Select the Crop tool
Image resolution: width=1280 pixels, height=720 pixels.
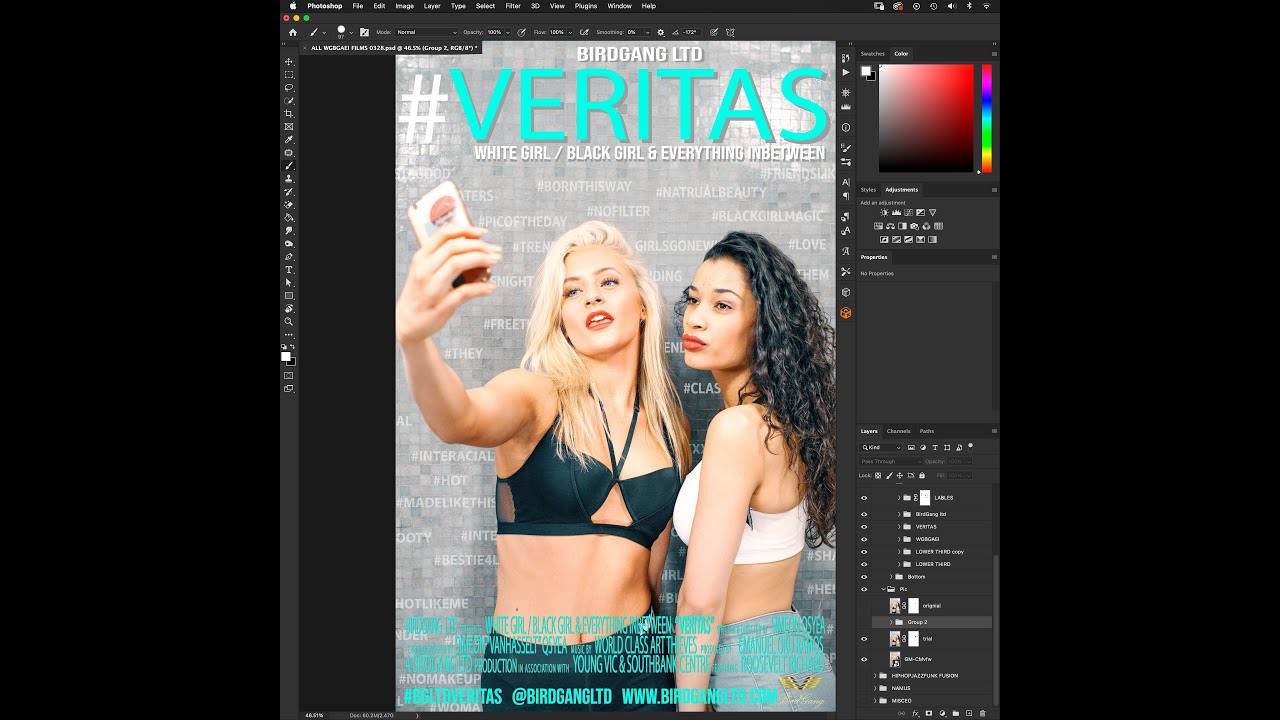289,114
